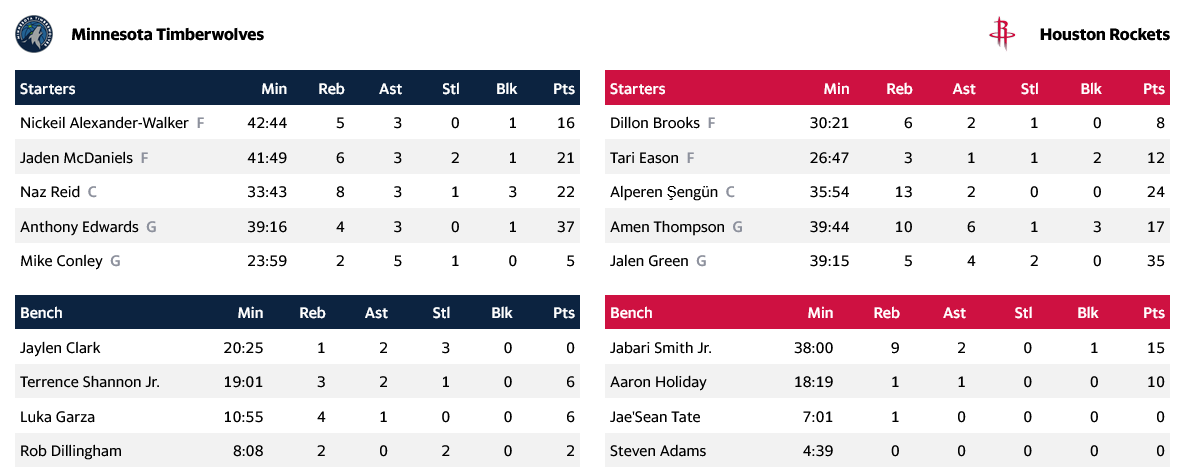Screen dimensions: 1182x471
Task: Select Naz Reid in Timberwolves starters
Action: pos(50,192)
